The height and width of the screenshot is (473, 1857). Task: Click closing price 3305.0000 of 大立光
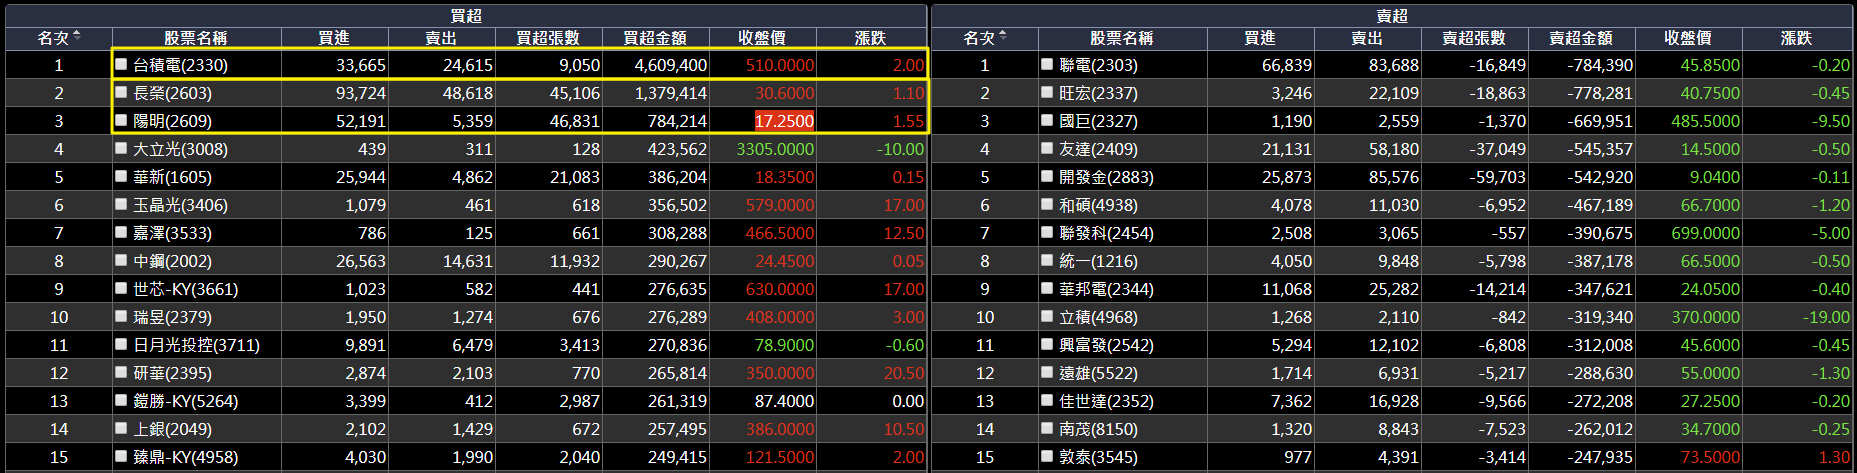coord(775,149)
